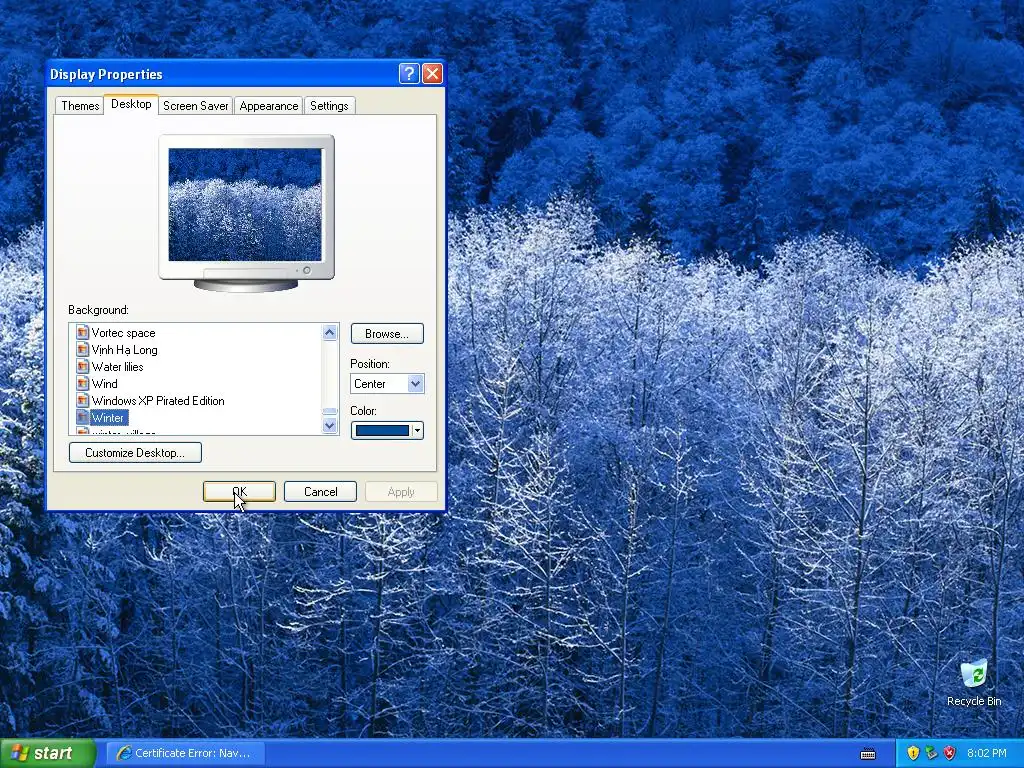Viewport: 1024px width, 768px height.
Task: Click the Browse... button
Action: (387, 334)
